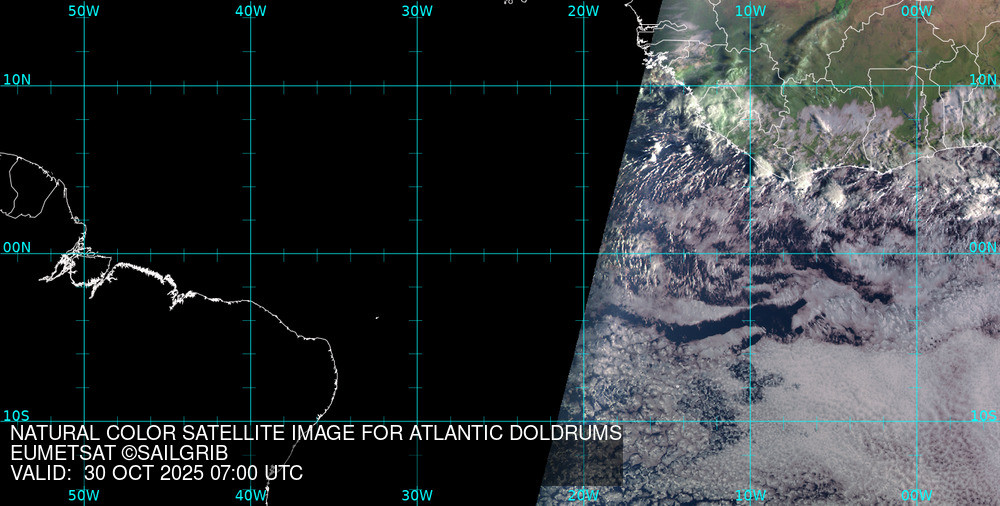
Task: Click the 30W label at the bottom edge
Action: coord(417,495)
